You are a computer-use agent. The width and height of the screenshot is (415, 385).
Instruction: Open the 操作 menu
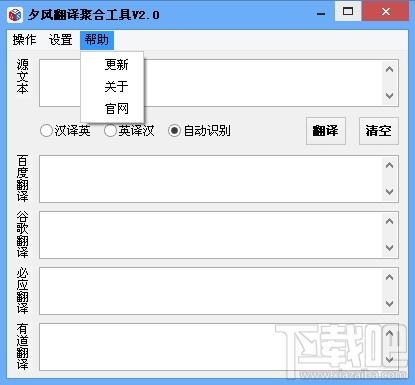point(24,40)
